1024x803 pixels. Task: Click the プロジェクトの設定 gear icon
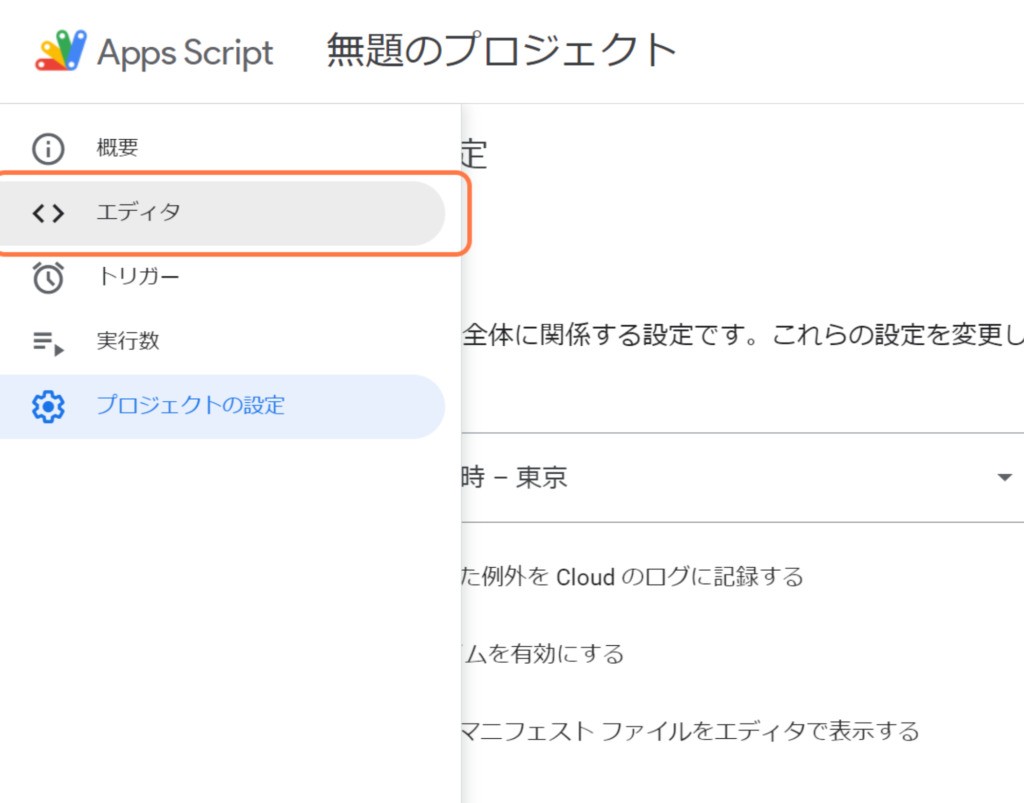48,406
